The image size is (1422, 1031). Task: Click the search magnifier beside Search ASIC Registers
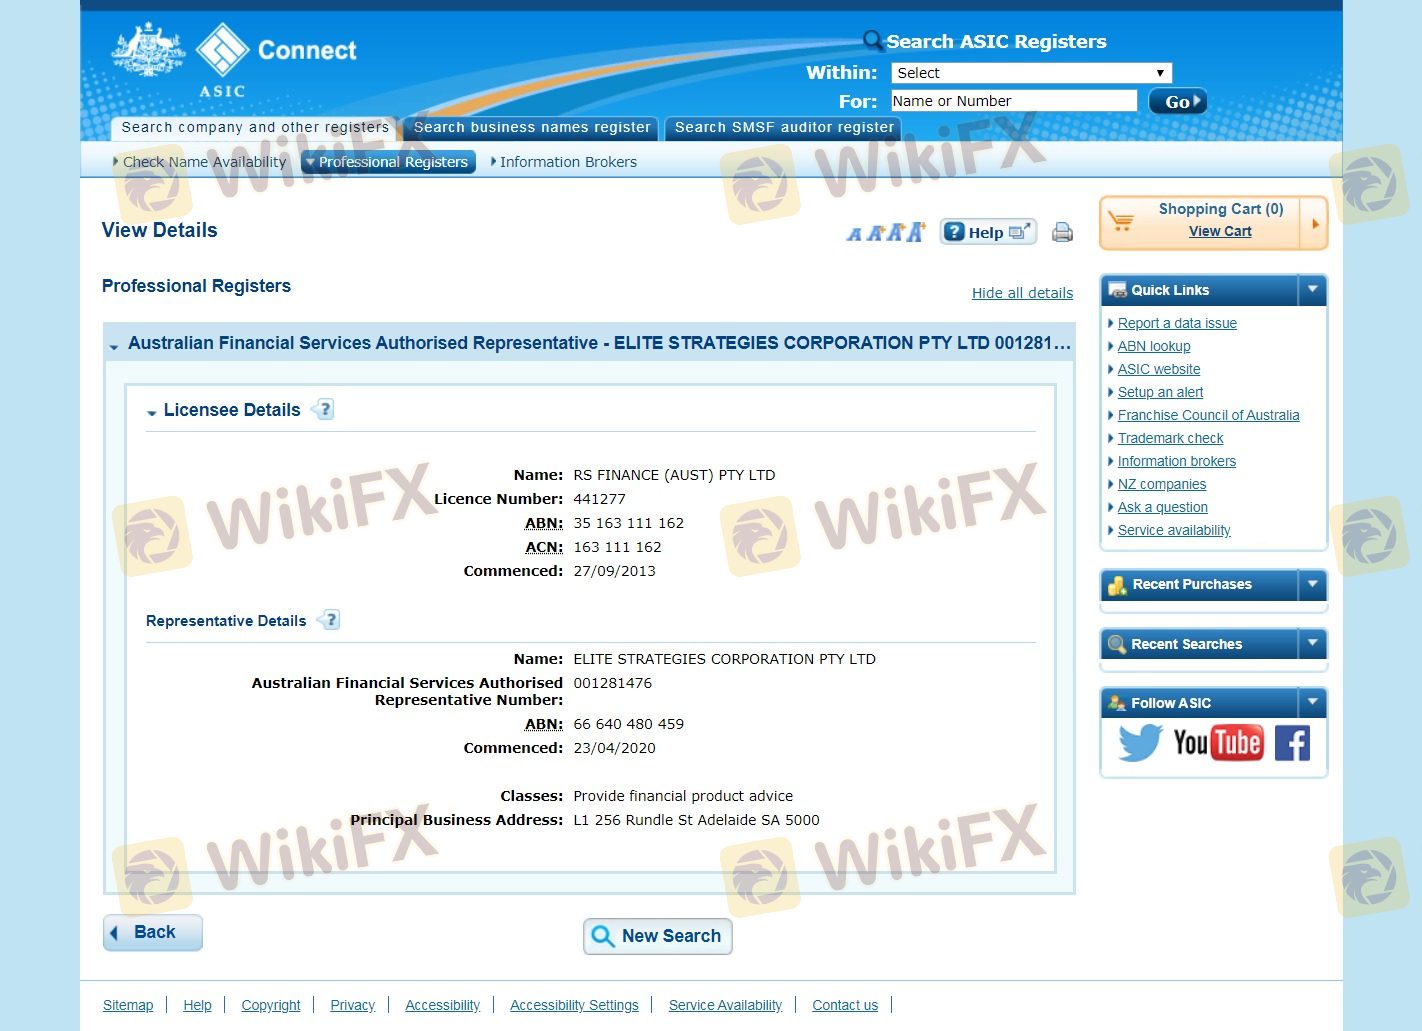pyautogui.click(x=872, y=40)
